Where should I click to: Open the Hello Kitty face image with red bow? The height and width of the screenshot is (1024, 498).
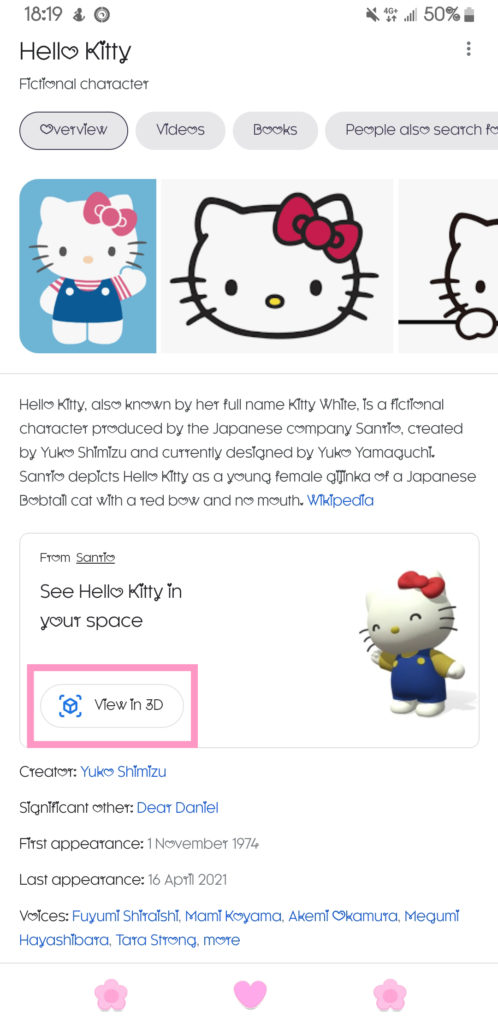pos(277,266)
